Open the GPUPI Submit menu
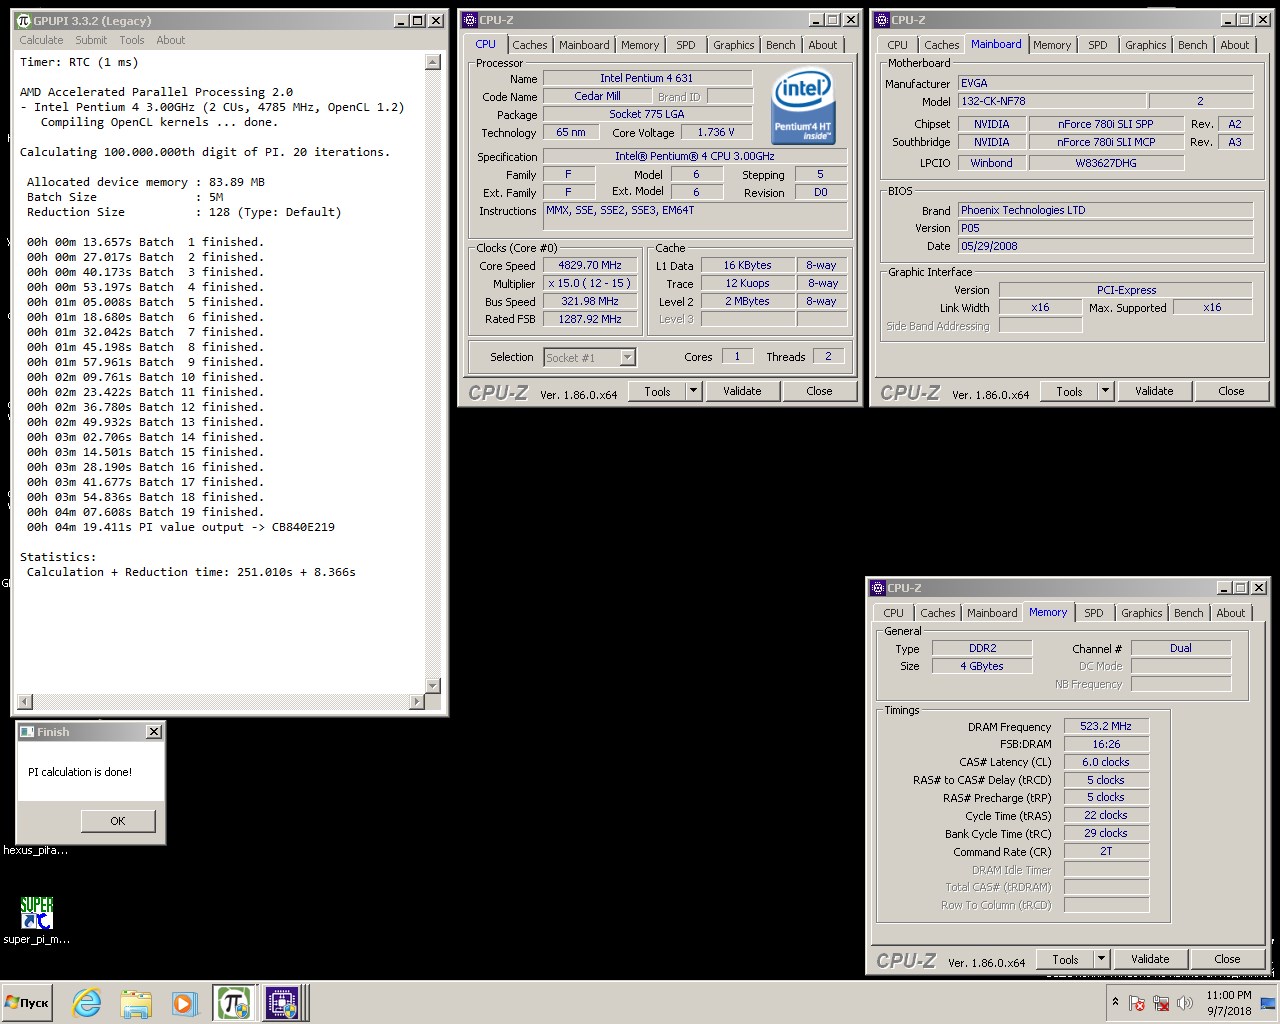This screenshot has height=1024, width=1280. coord(91,40)
